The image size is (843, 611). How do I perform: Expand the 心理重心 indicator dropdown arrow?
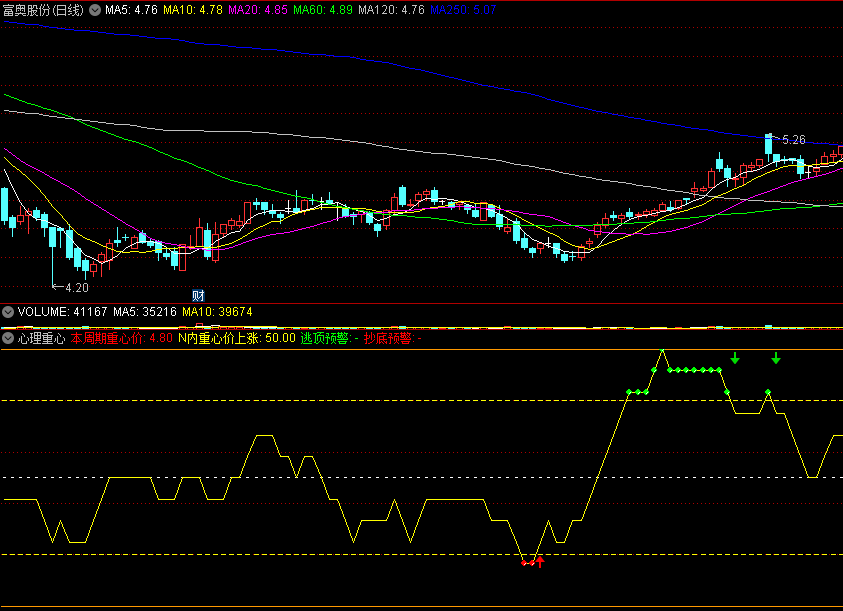tap(8, 338)
